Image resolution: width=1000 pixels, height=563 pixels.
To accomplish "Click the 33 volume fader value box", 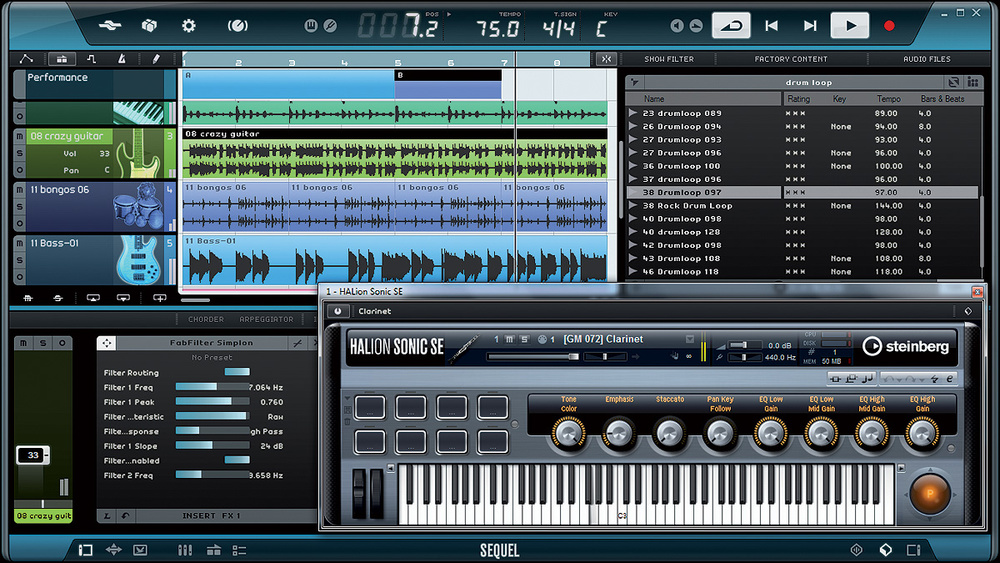I will coord(33,455).
